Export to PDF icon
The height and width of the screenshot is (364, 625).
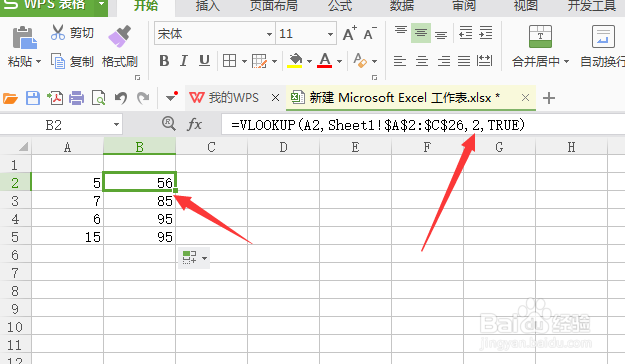pos(55,98)
